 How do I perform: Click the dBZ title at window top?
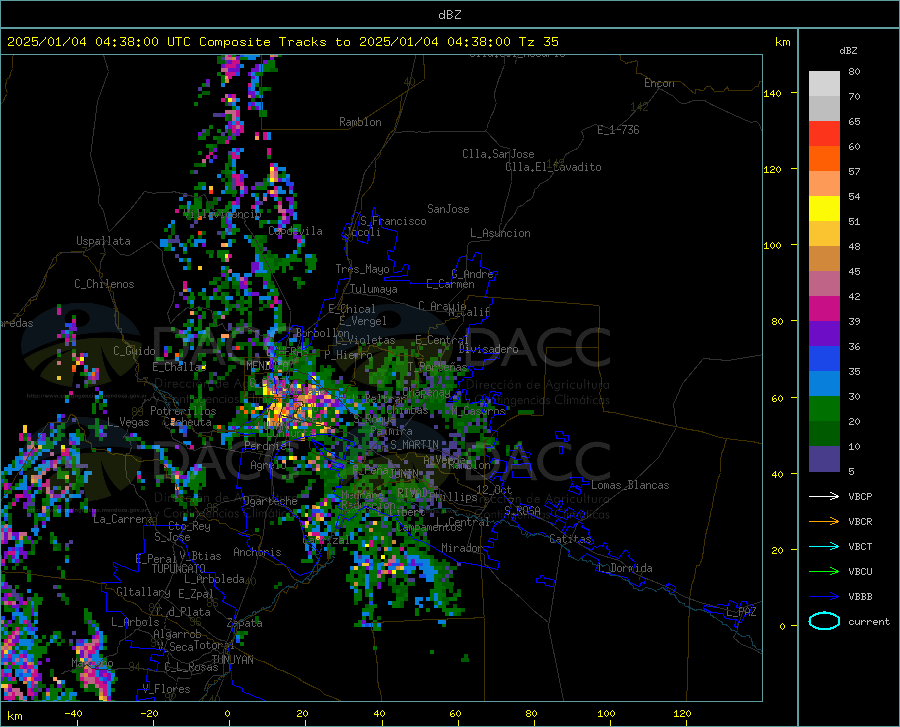(x=449, y=15)
